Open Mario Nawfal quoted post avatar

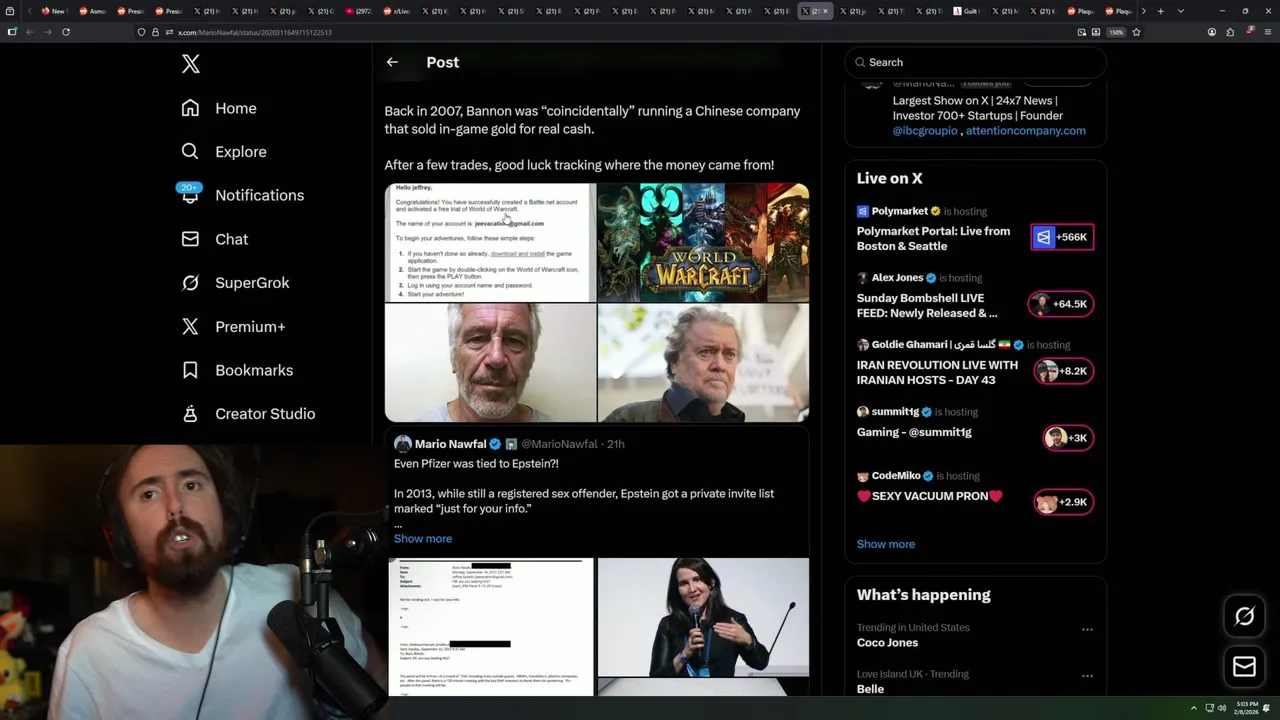point(402,444)
